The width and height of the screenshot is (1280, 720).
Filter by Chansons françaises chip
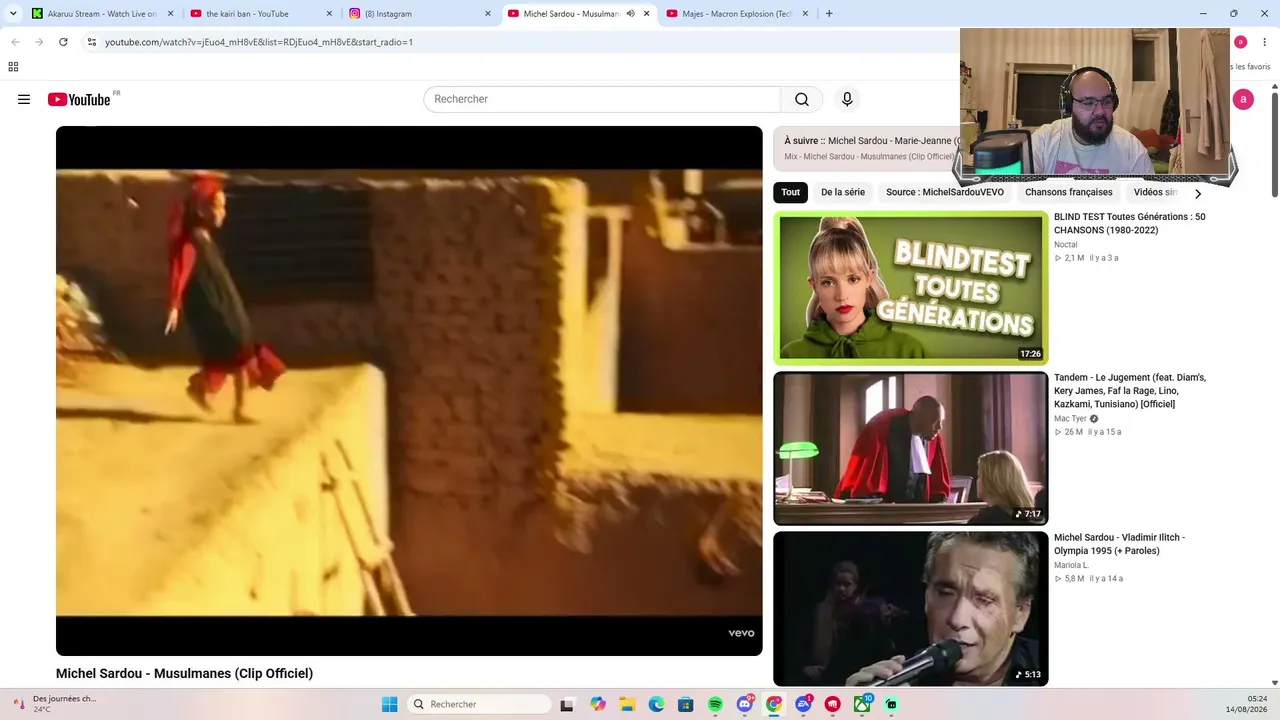pos(1069,192)
